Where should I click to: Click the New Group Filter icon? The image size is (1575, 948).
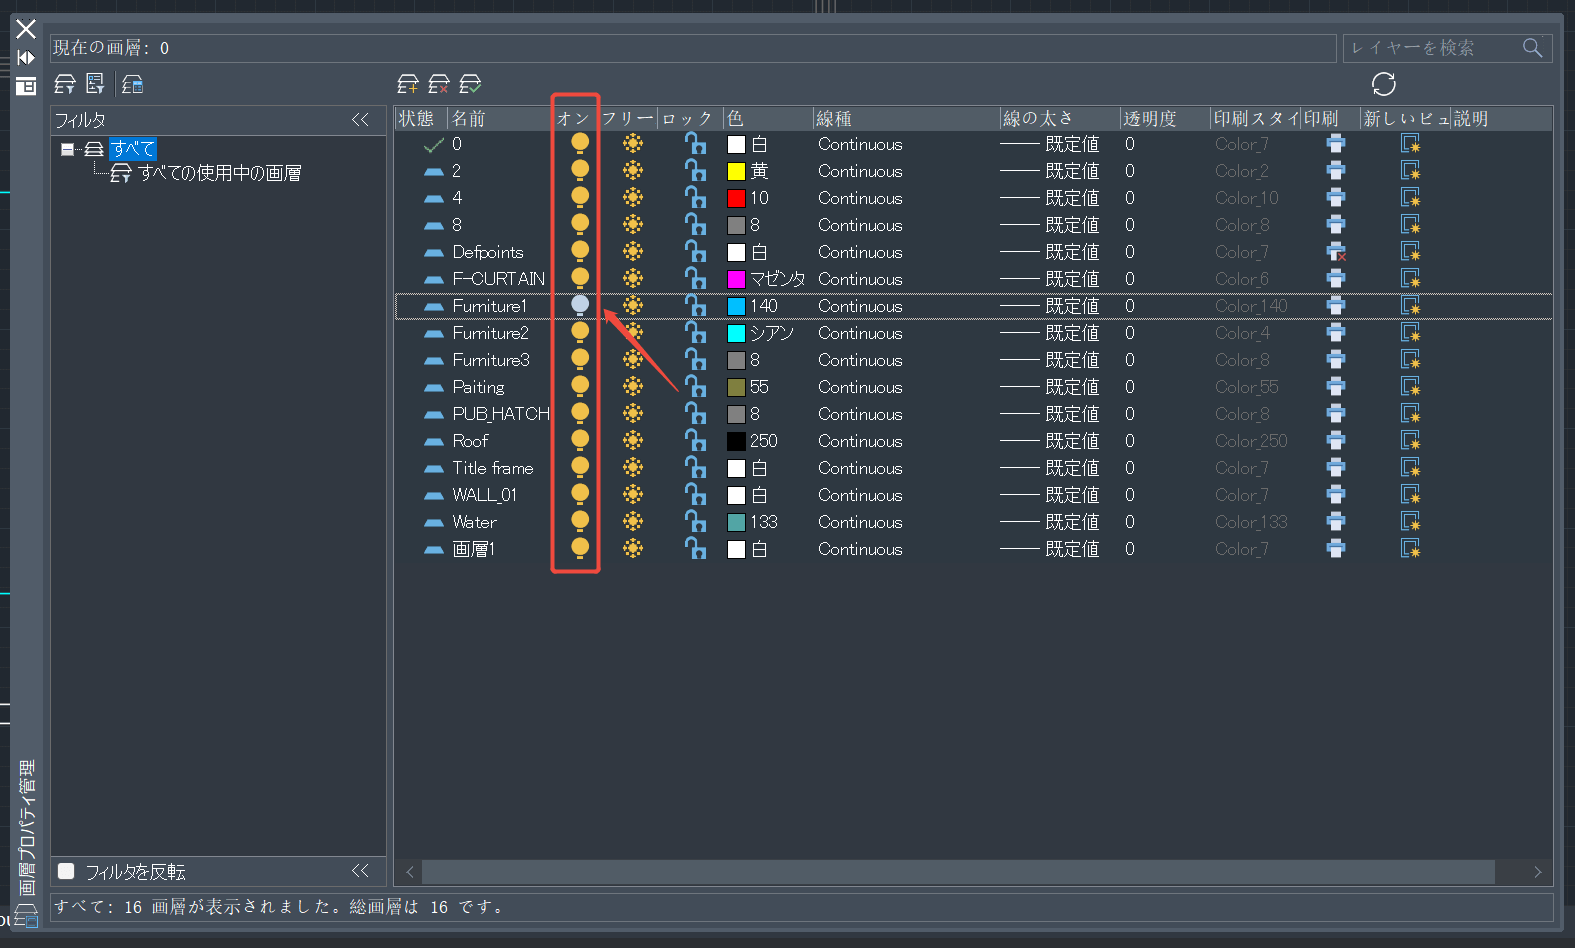[96, 84]
